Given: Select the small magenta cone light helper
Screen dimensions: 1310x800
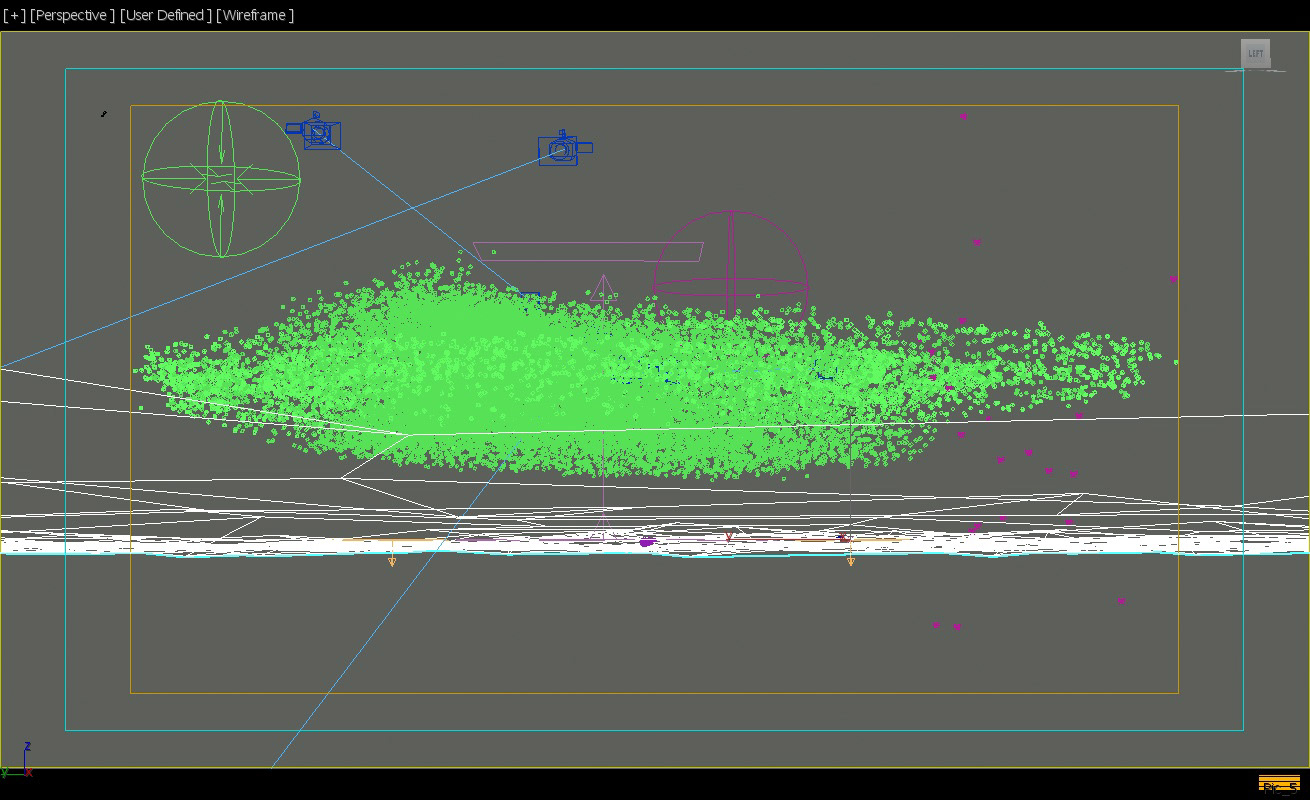Looking at the screenshot, I should (x=602, y=288).
